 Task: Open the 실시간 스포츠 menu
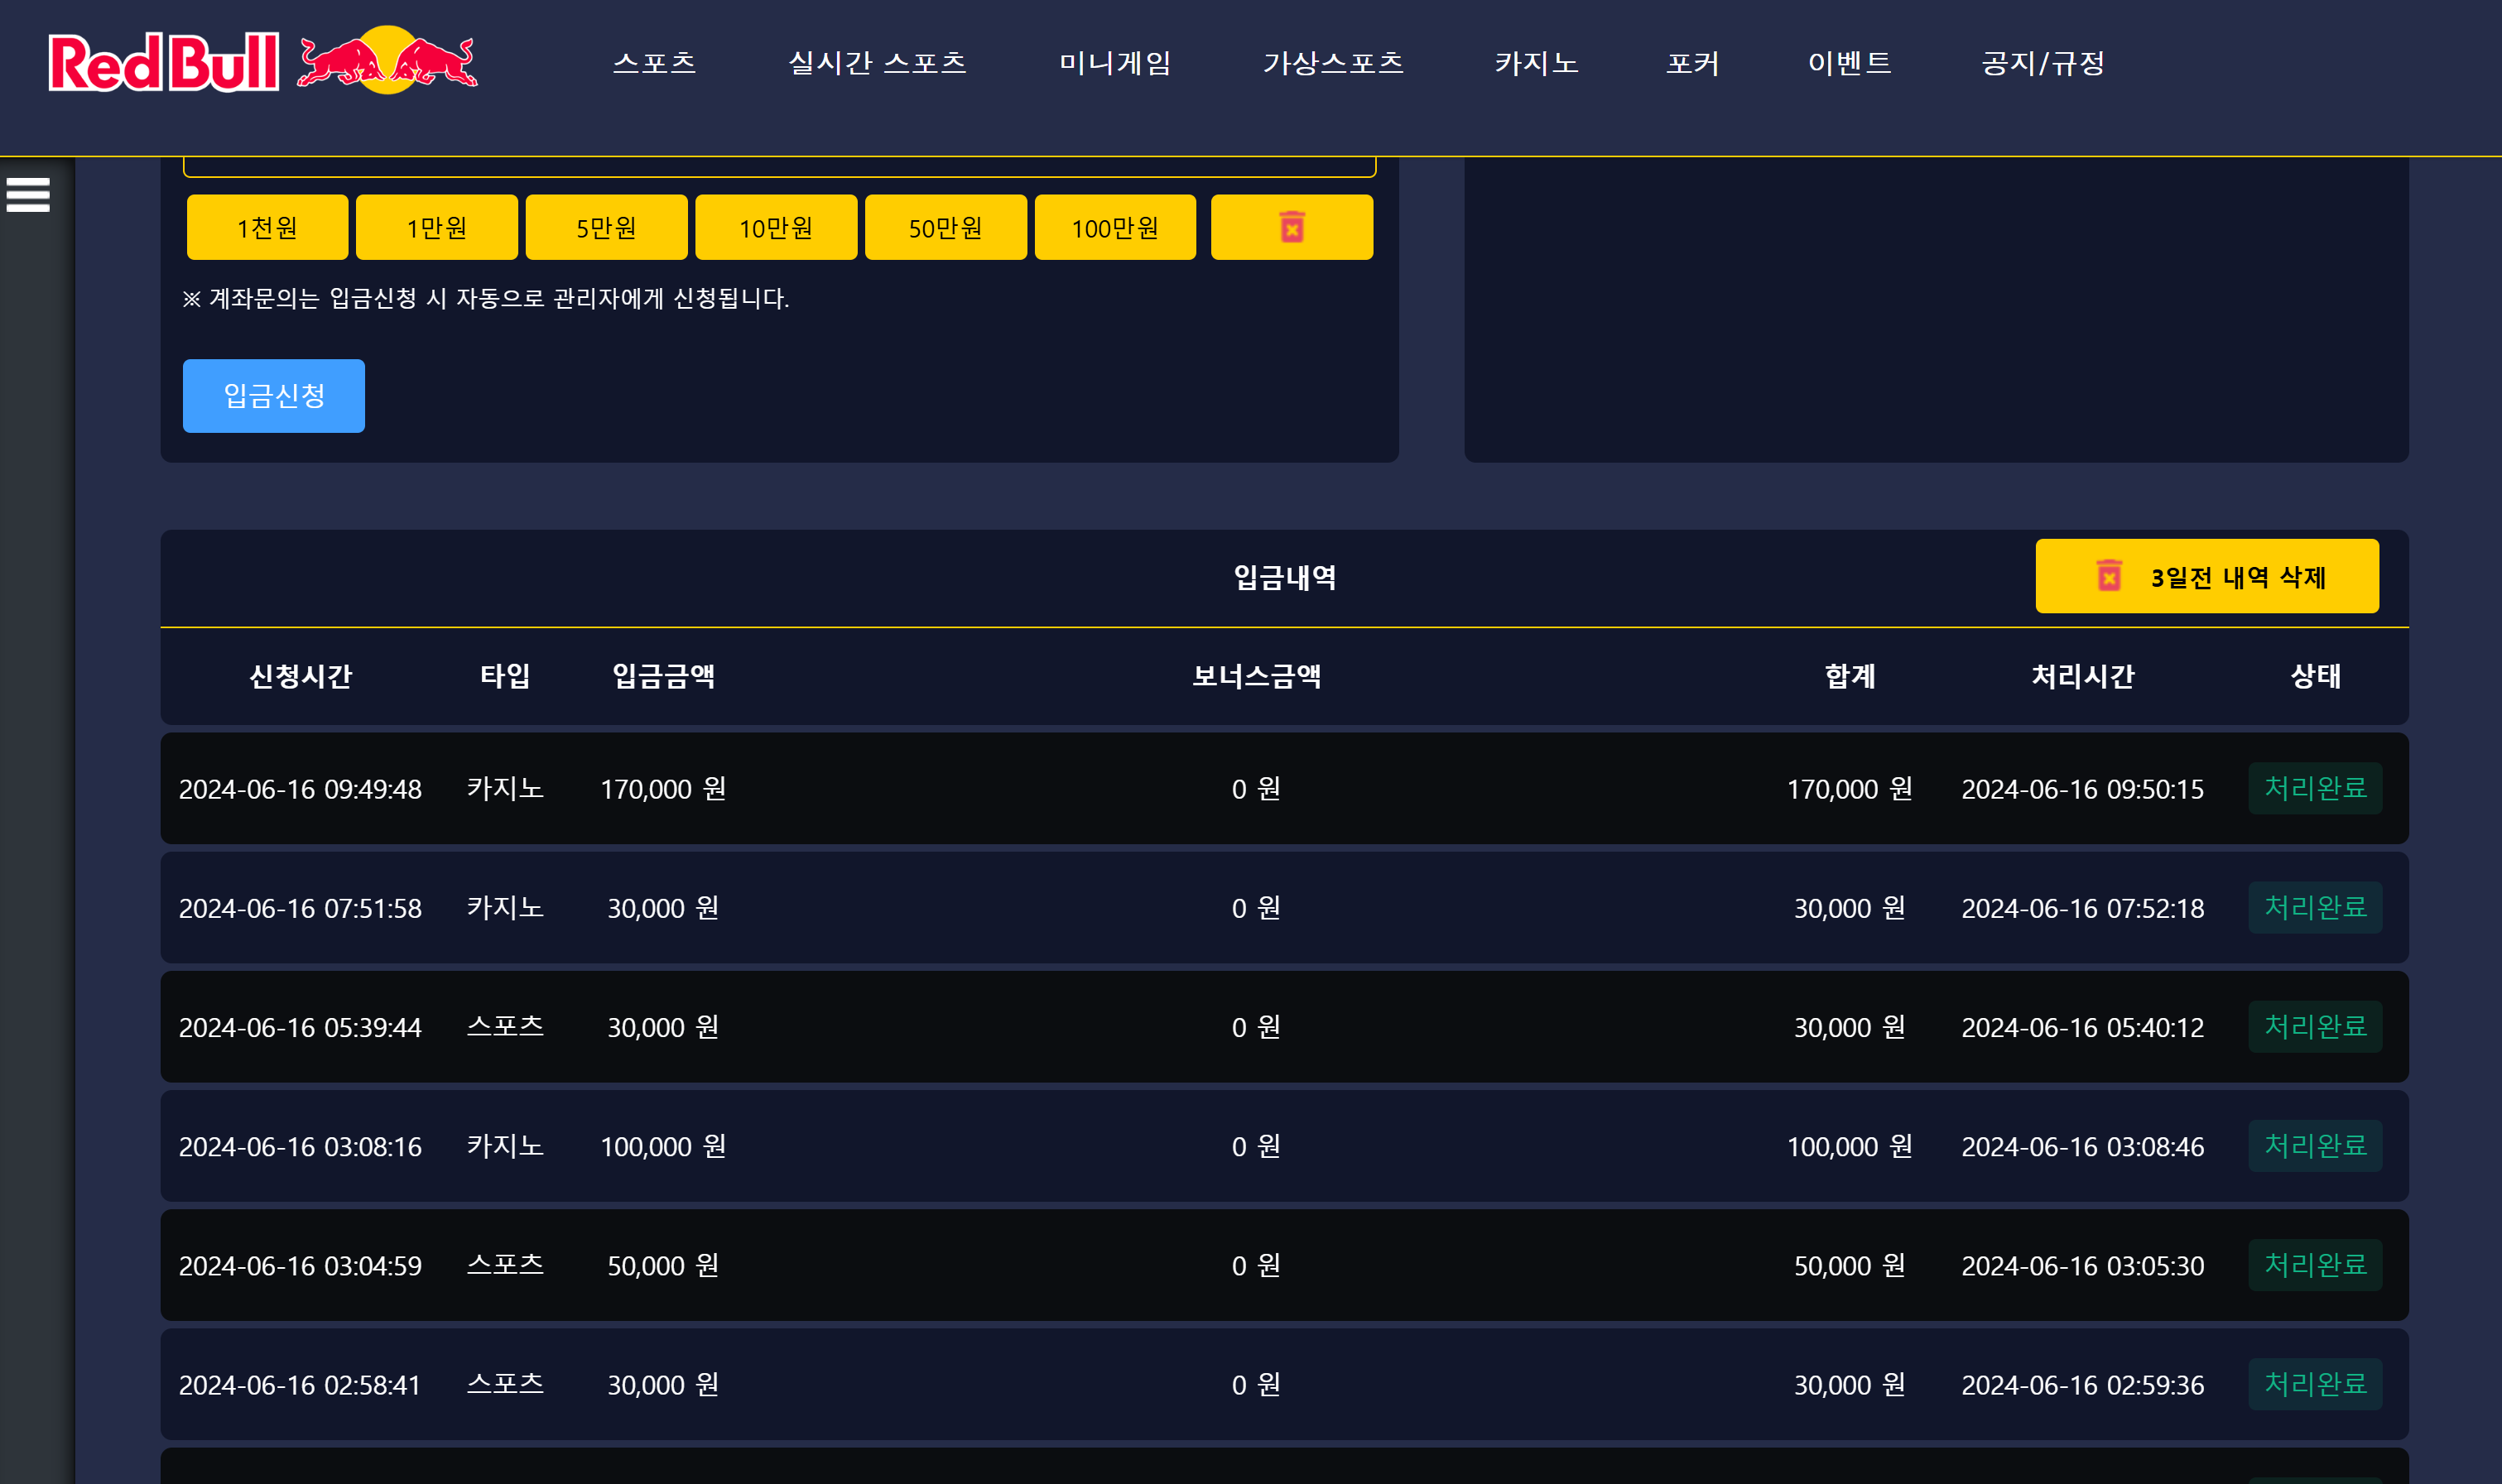(x=877, y=63)
